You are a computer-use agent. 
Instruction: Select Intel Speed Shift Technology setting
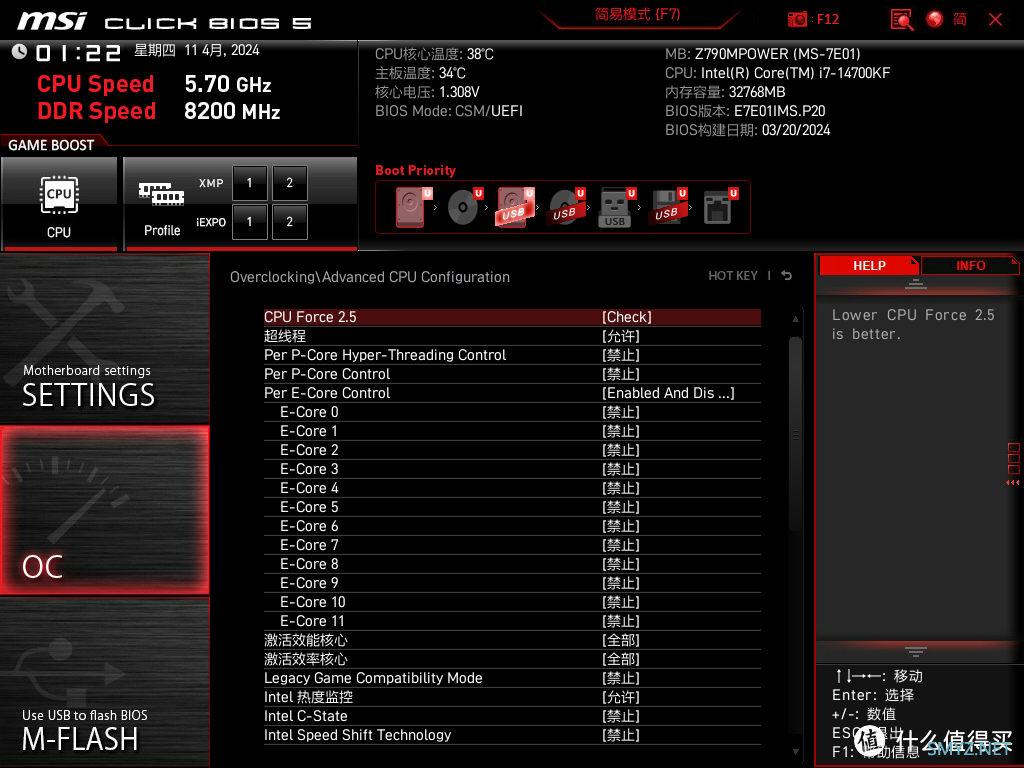(512, 735)
